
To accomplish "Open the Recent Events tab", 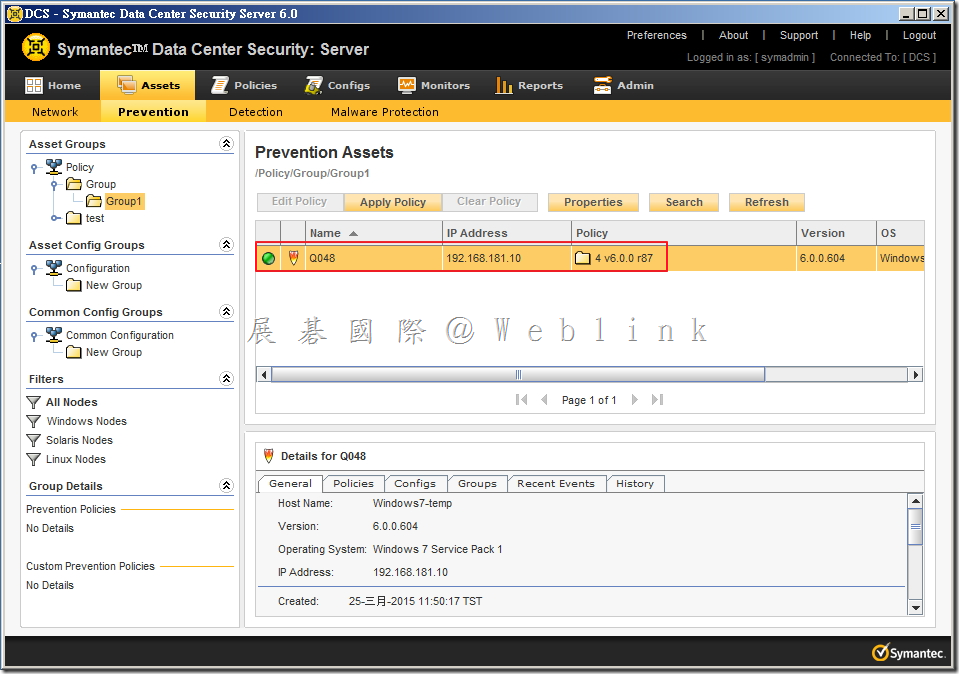I will click(x=556, y=484).
